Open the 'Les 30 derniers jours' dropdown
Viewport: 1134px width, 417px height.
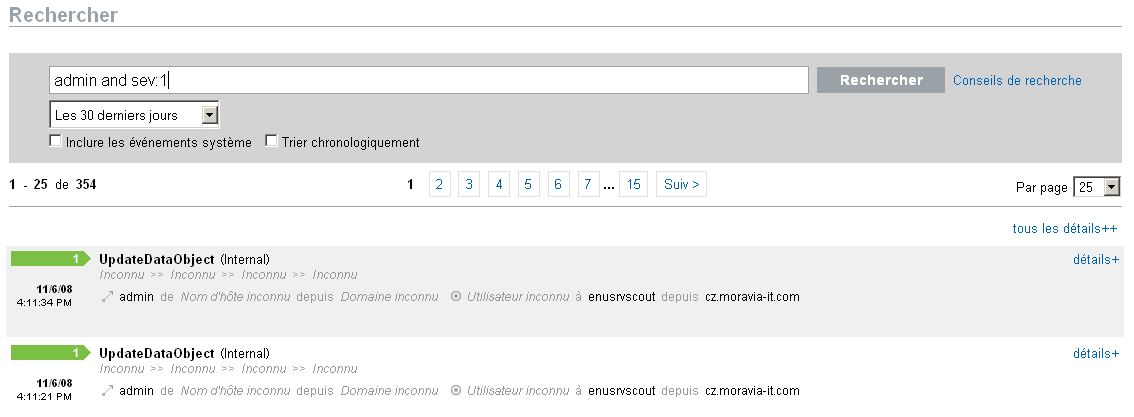point(134,115)
